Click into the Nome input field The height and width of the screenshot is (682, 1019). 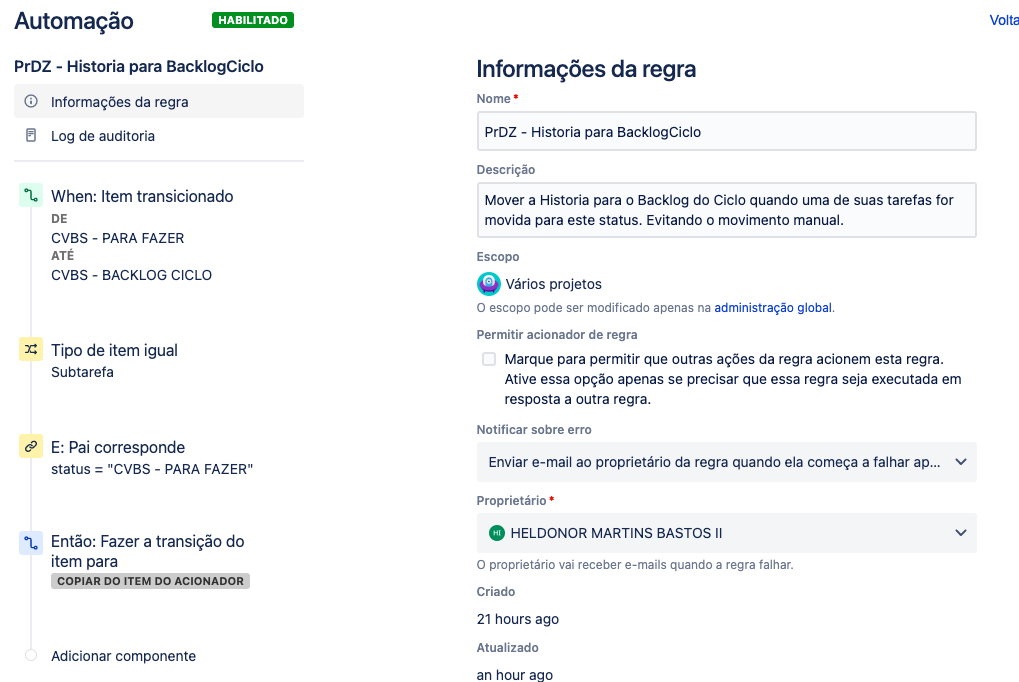point(727,131)
